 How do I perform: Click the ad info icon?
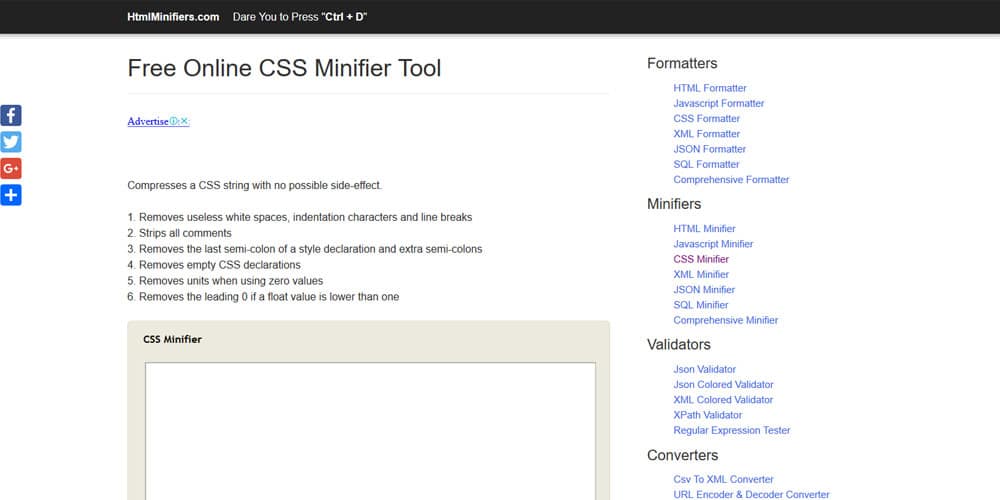pyautogui.click(x=174, y=121)
